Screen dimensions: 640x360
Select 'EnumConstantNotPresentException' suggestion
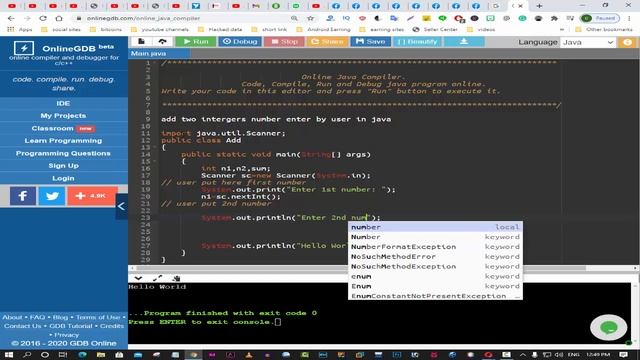tap(435, 296)
